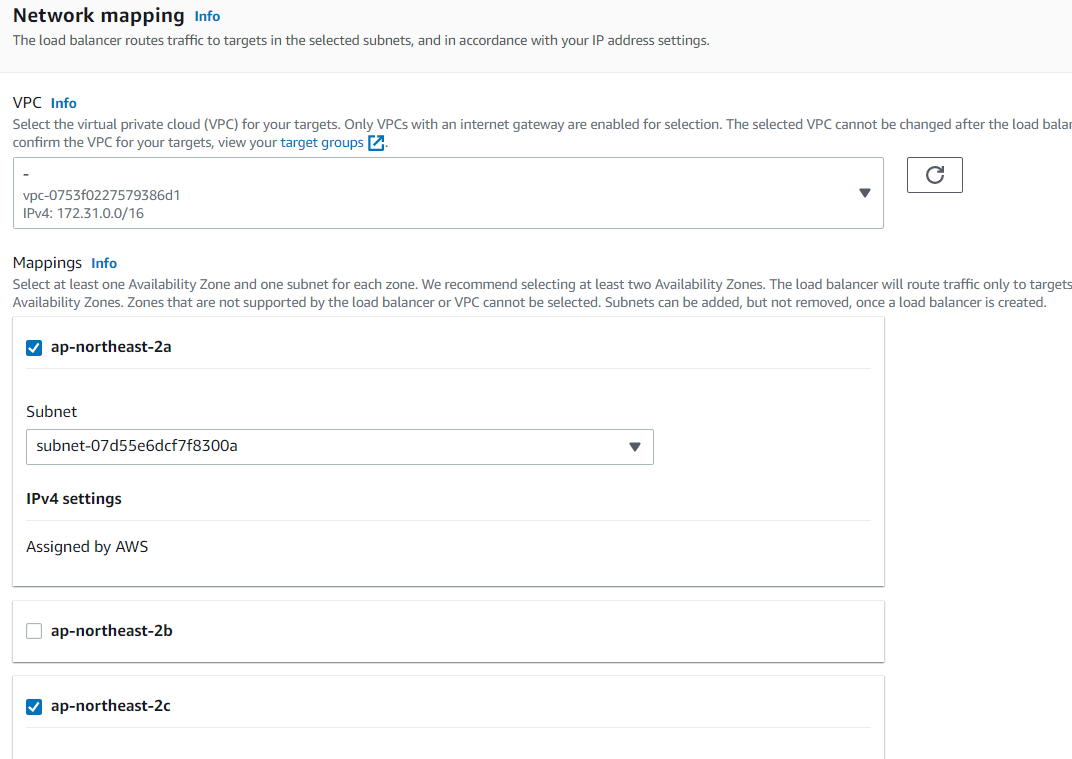The width and height of the screenshot is (1072, 759).
Task: Click the ap-northeast-2c zone label text
Action: pyautogui.click(x=111, y=706)
